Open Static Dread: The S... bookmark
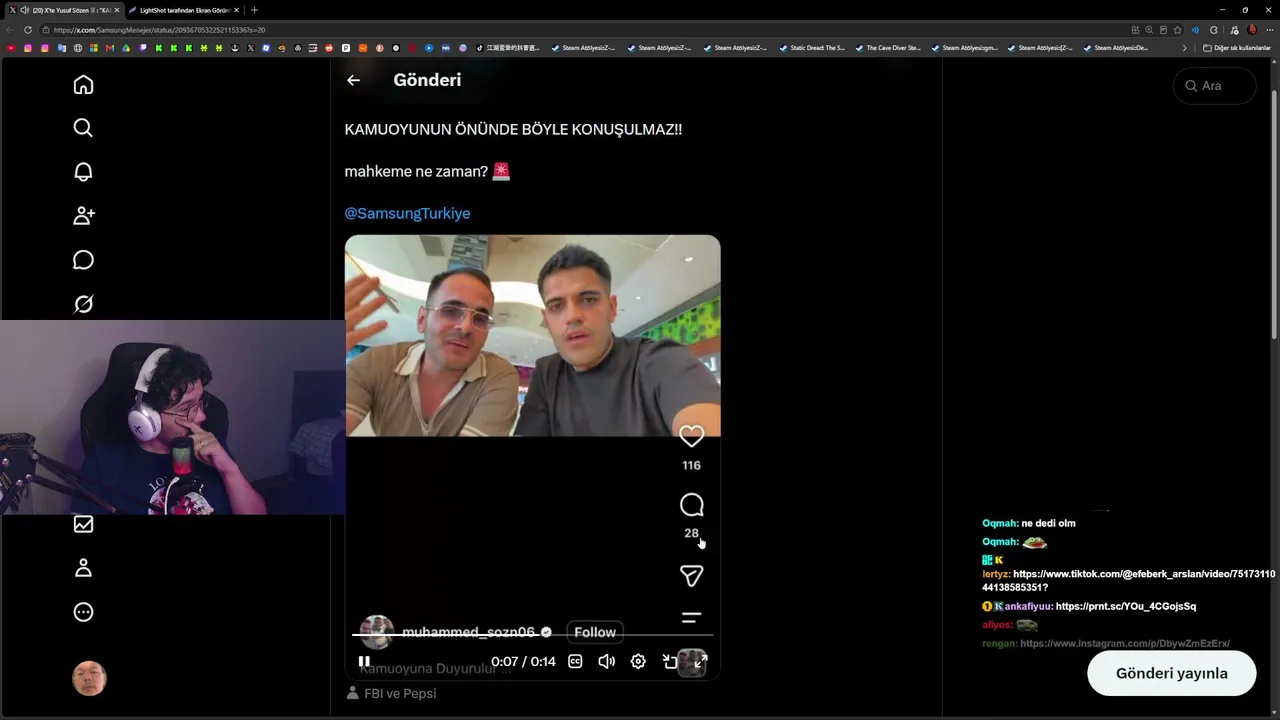Screen dimensions: 1280x720 (x=811, y=48)
